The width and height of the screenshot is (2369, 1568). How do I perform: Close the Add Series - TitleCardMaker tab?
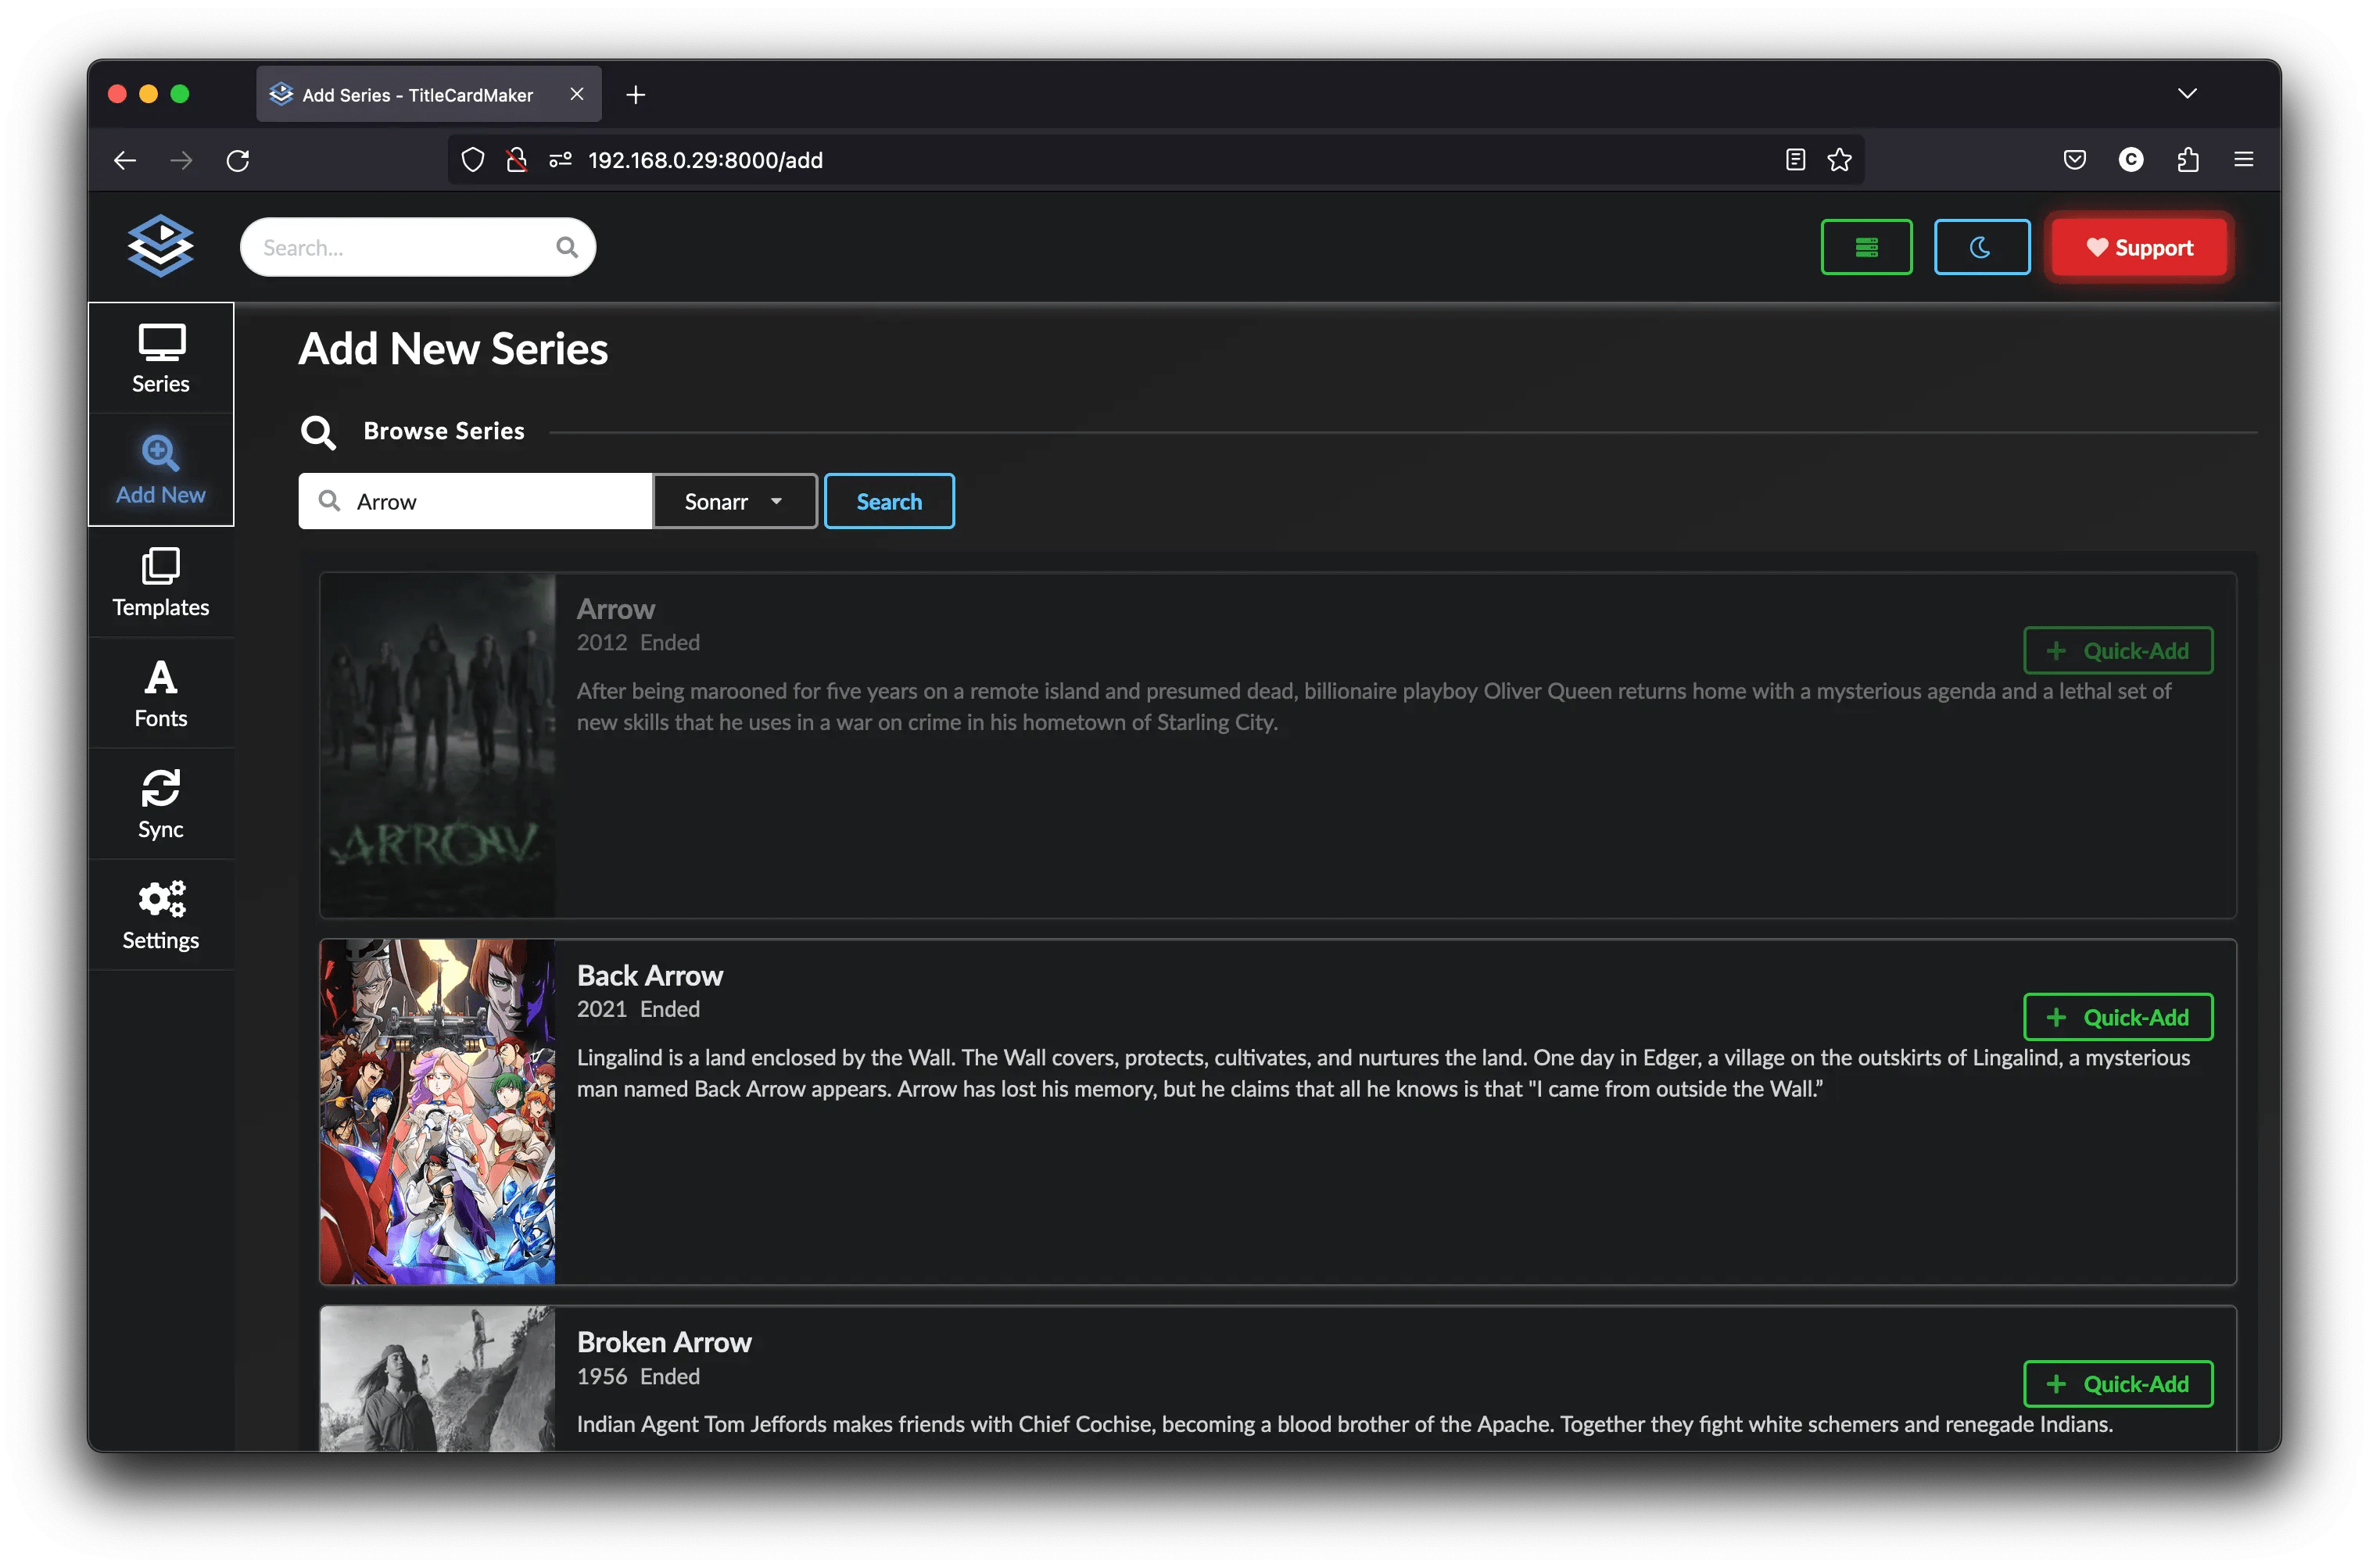click(577, 94)
